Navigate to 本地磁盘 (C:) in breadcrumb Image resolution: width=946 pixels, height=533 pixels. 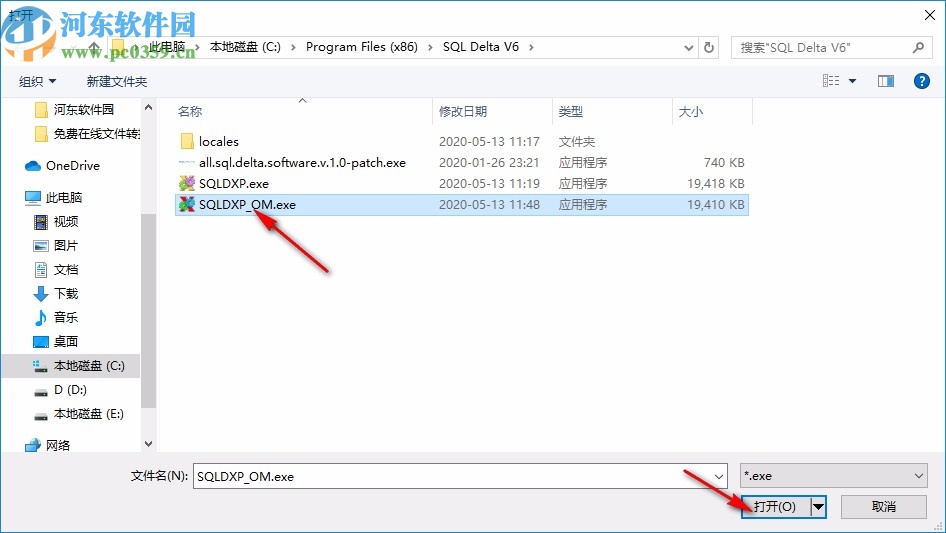(245, 47)
